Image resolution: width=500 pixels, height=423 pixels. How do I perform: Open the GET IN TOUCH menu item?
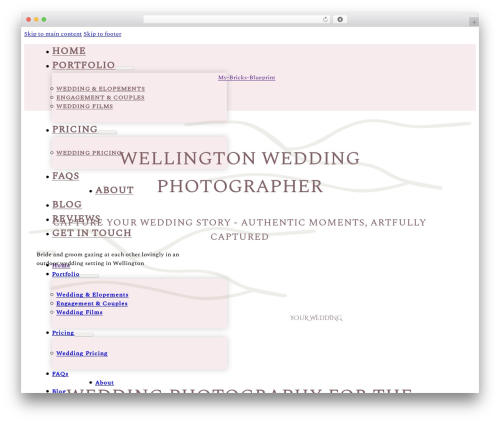(x=92, y=233)
